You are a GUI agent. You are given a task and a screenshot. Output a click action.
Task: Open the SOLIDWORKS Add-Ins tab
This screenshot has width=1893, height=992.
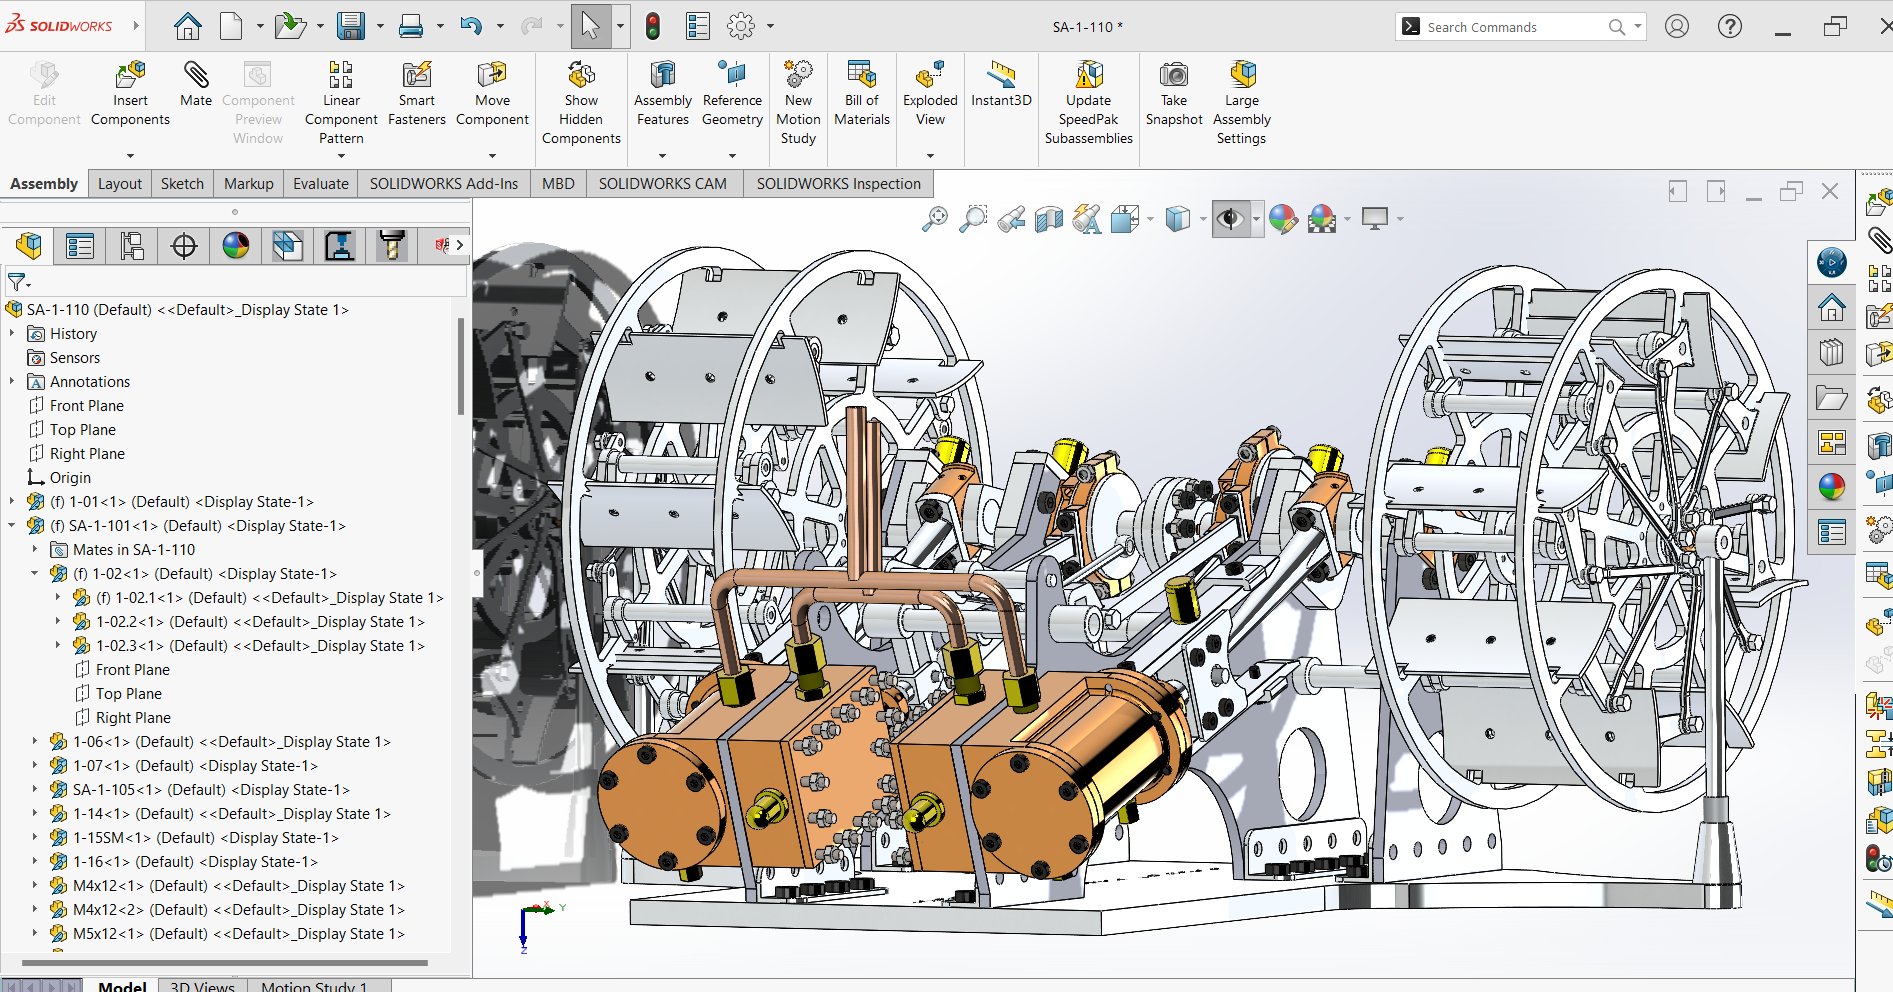coord(444,184)
